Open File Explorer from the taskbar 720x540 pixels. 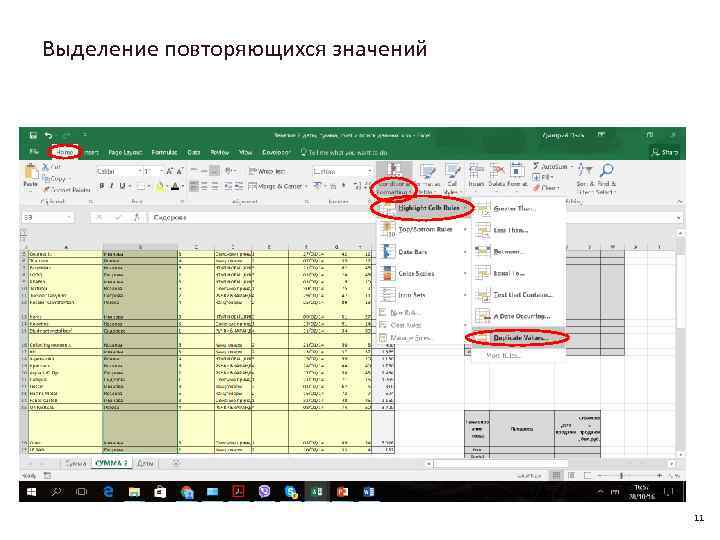coord(134,492)
